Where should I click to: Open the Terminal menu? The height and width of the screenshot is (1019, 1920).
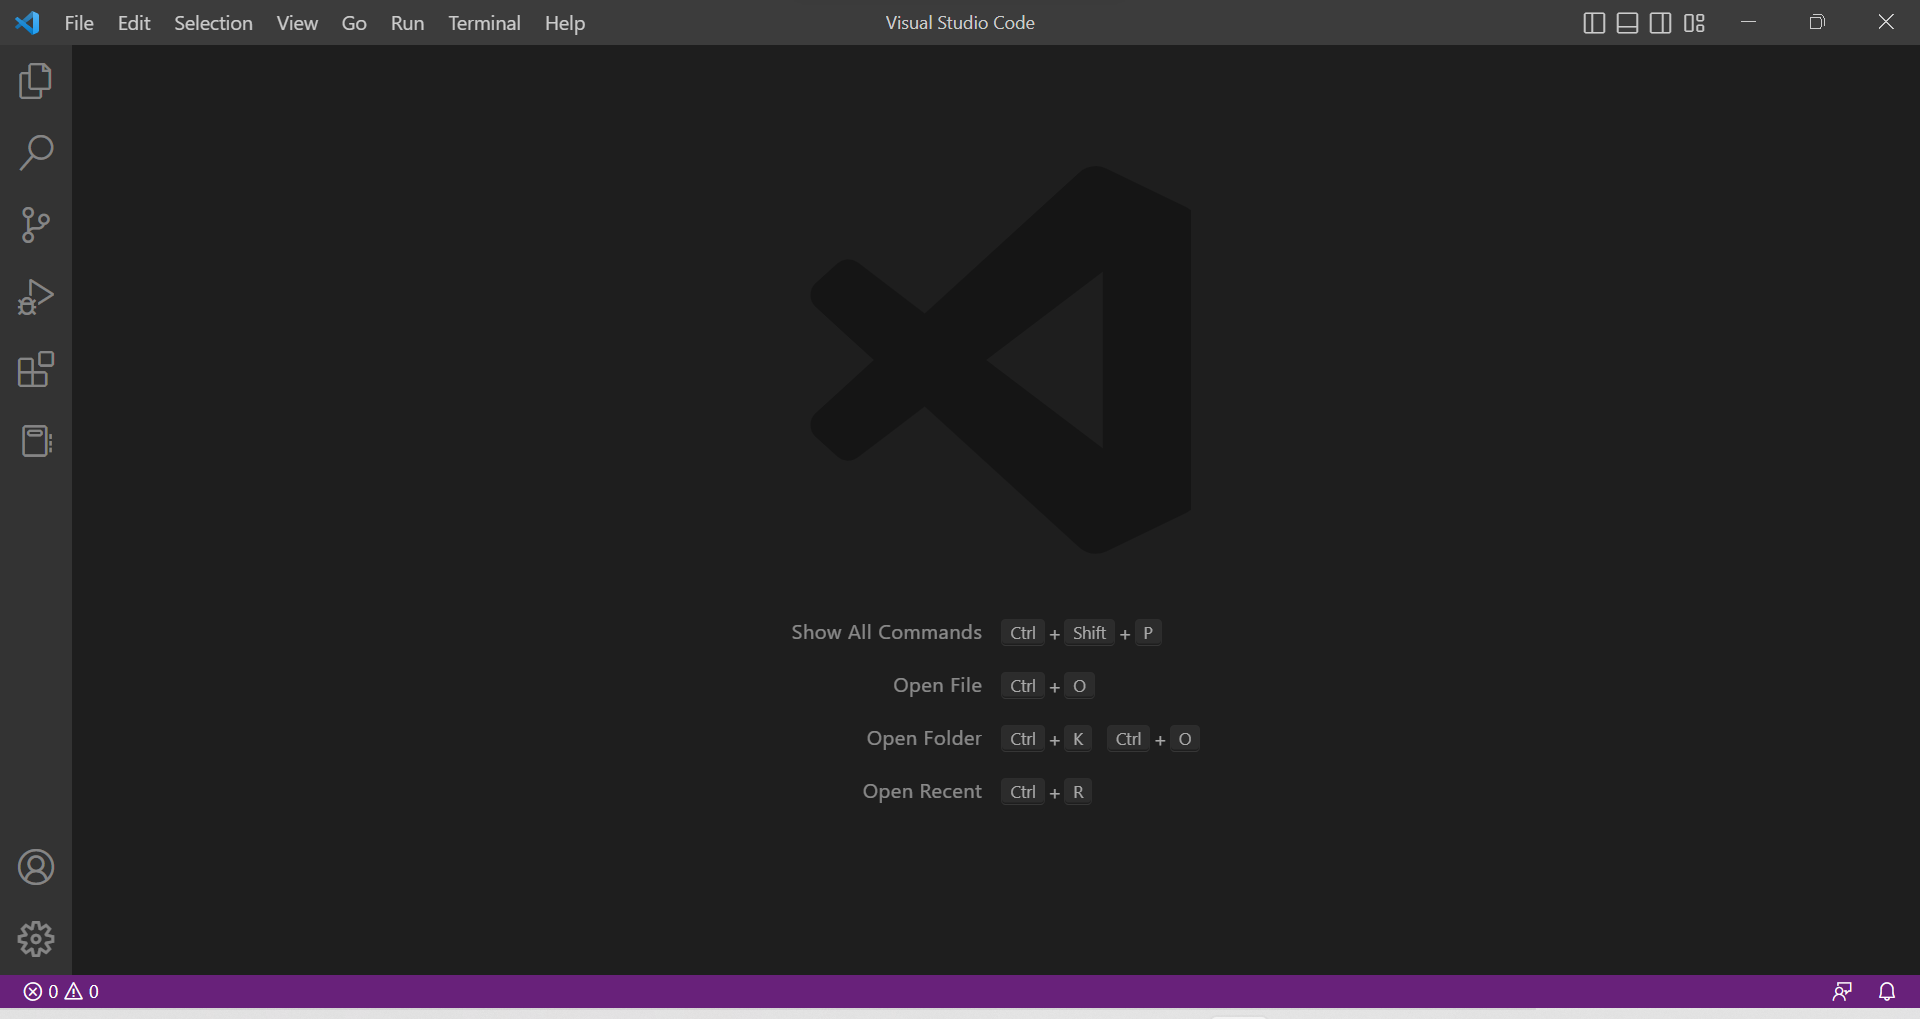tap(484, 23)
